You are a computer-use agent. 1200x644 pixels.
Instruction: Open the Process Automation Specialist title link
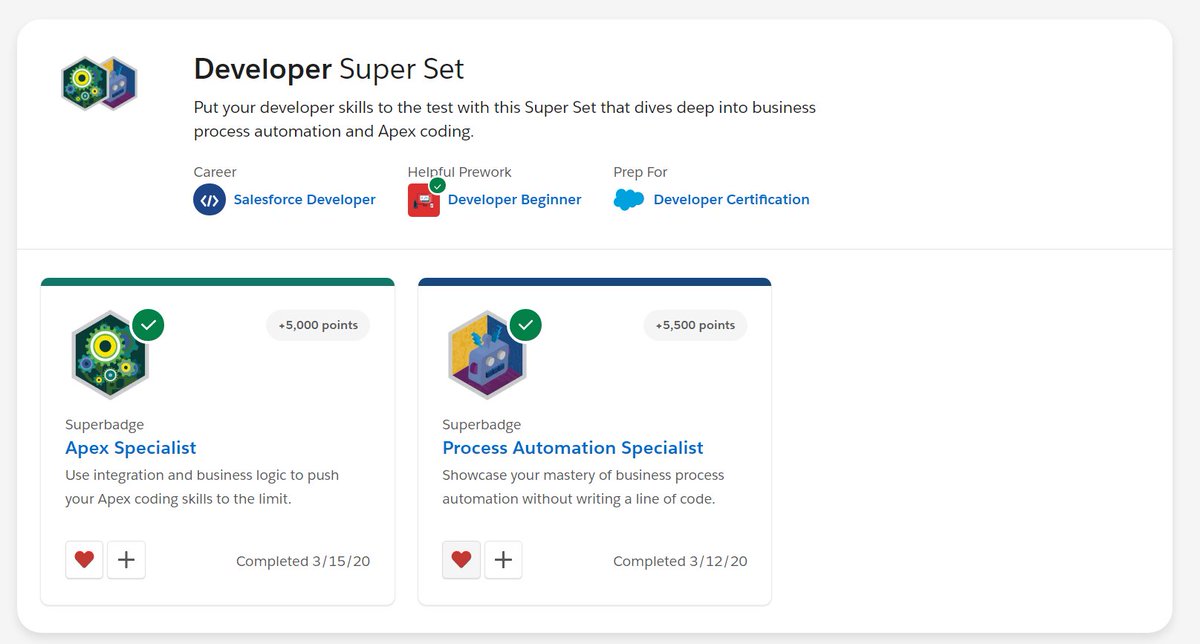573,448
